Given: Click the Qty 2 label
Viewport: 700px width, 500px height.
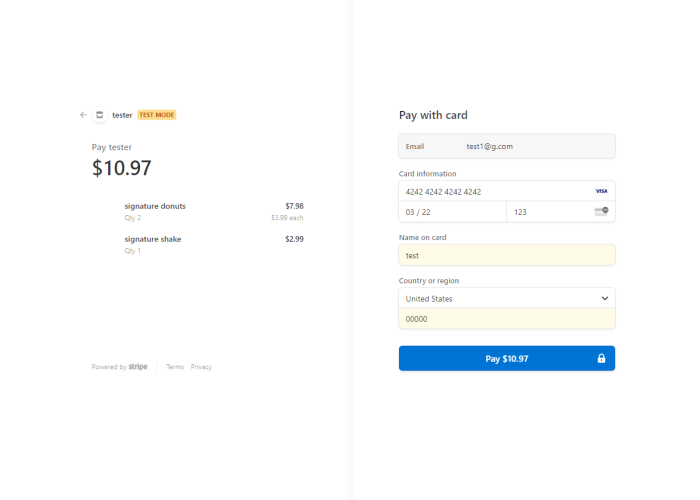Looking at the screenshot, I should (133, 218).
